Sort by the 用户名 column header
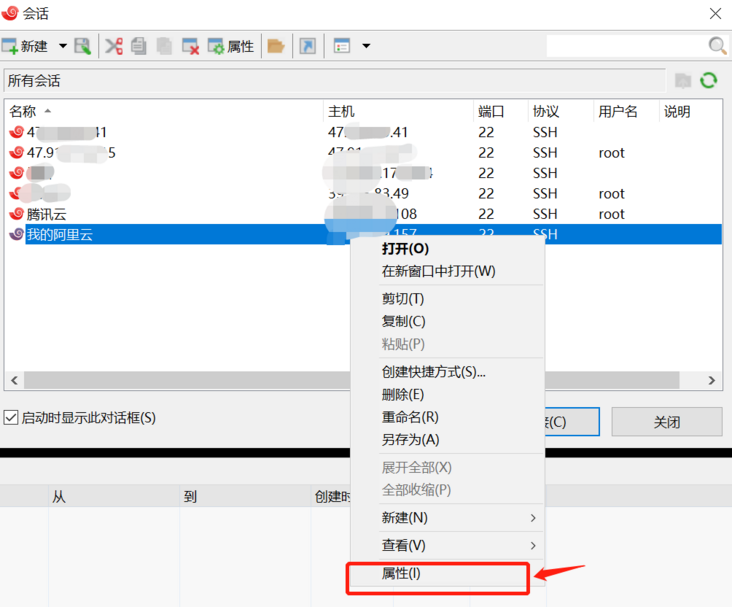Image resolution: width=732 pixels, height=607 pixels. coord(626,111)
